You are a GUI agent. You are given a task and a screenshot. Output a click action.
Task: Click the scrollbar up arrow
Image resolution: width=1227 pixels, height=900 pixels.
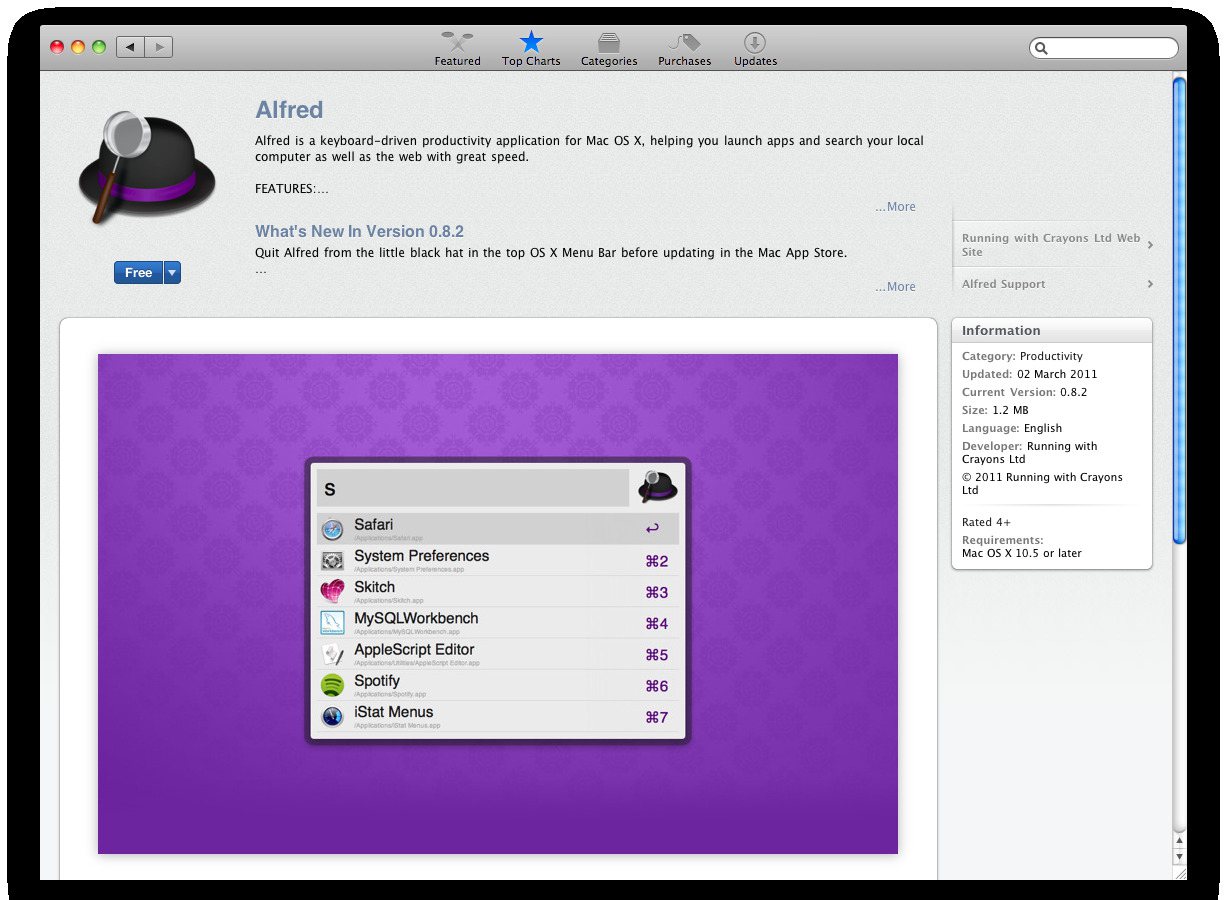1179,842
